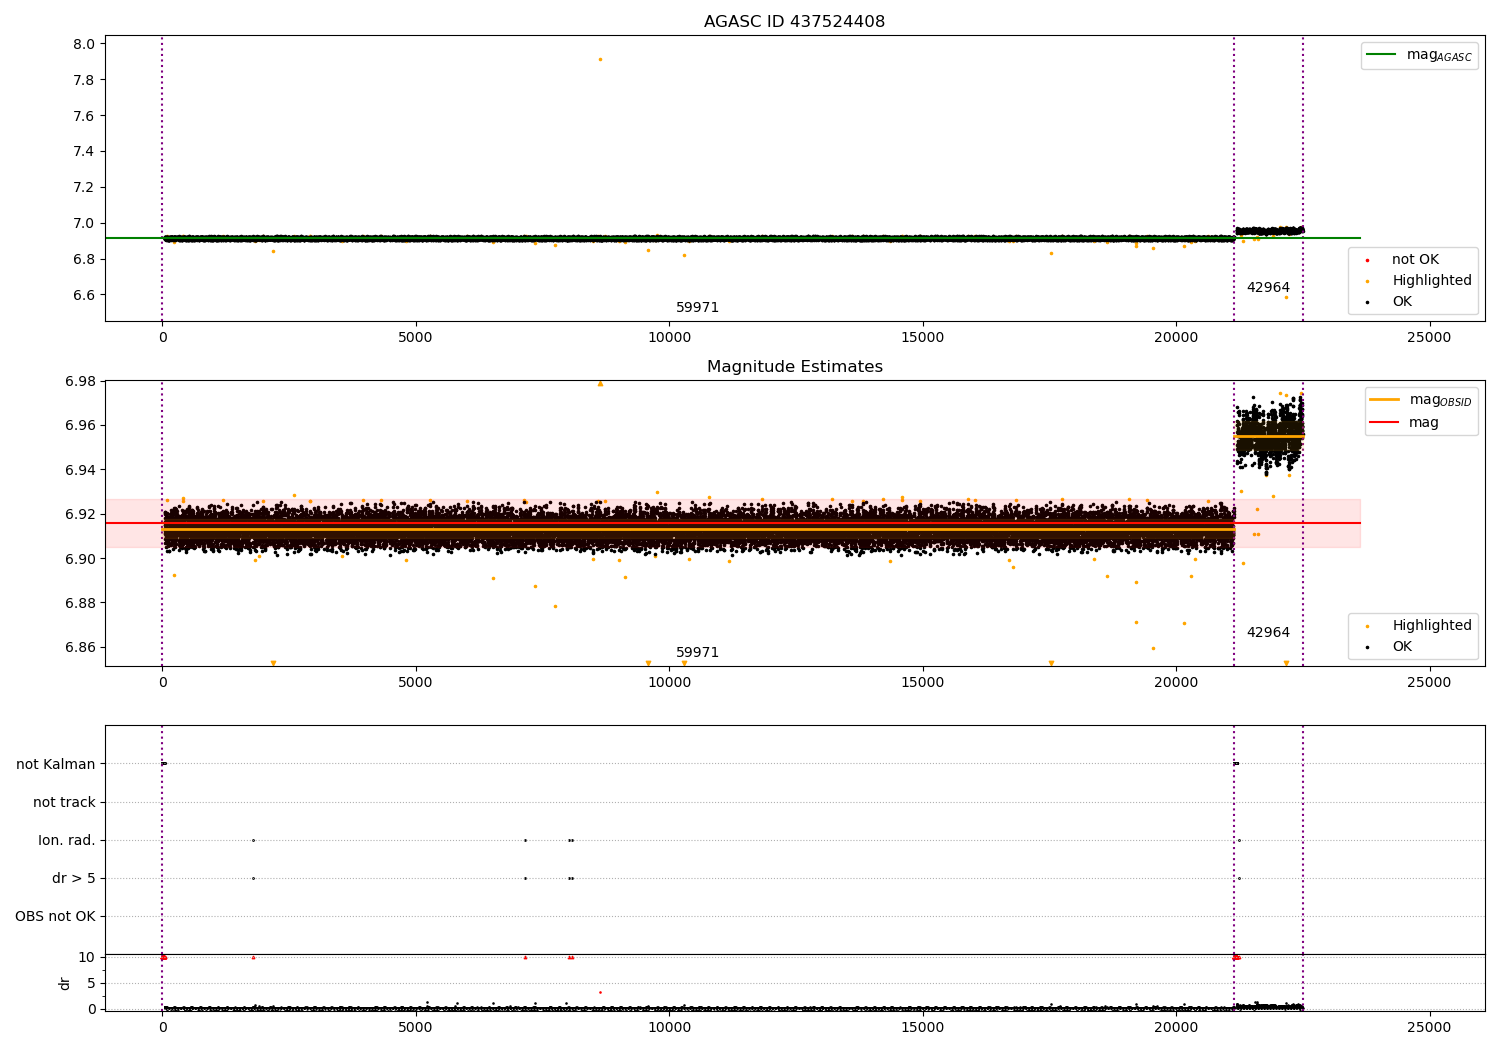Click the '59971' label in Magnitude Estimates plot
The height and width of the screenshot is (1050, 1500).
[x=697, y=653]
